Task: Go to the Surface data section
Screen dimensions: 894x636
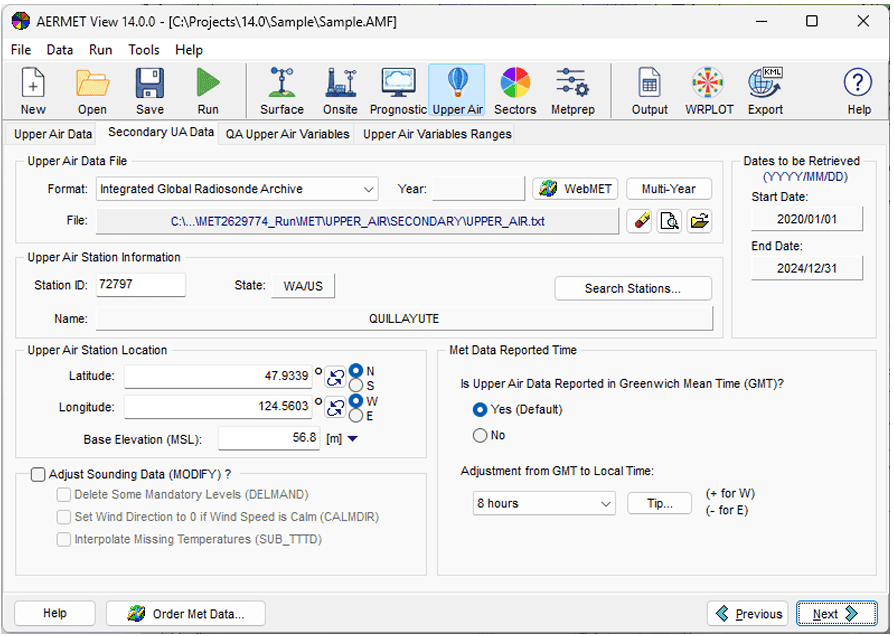Action: pos(282,91)
